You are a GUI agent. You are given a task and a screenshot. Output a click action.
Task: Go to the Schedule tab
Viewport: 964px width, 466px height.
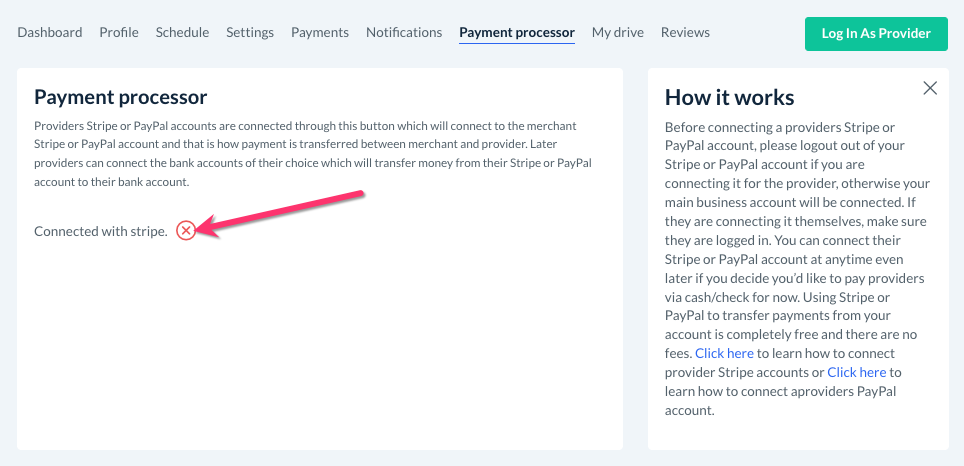[x=182, y=32]
